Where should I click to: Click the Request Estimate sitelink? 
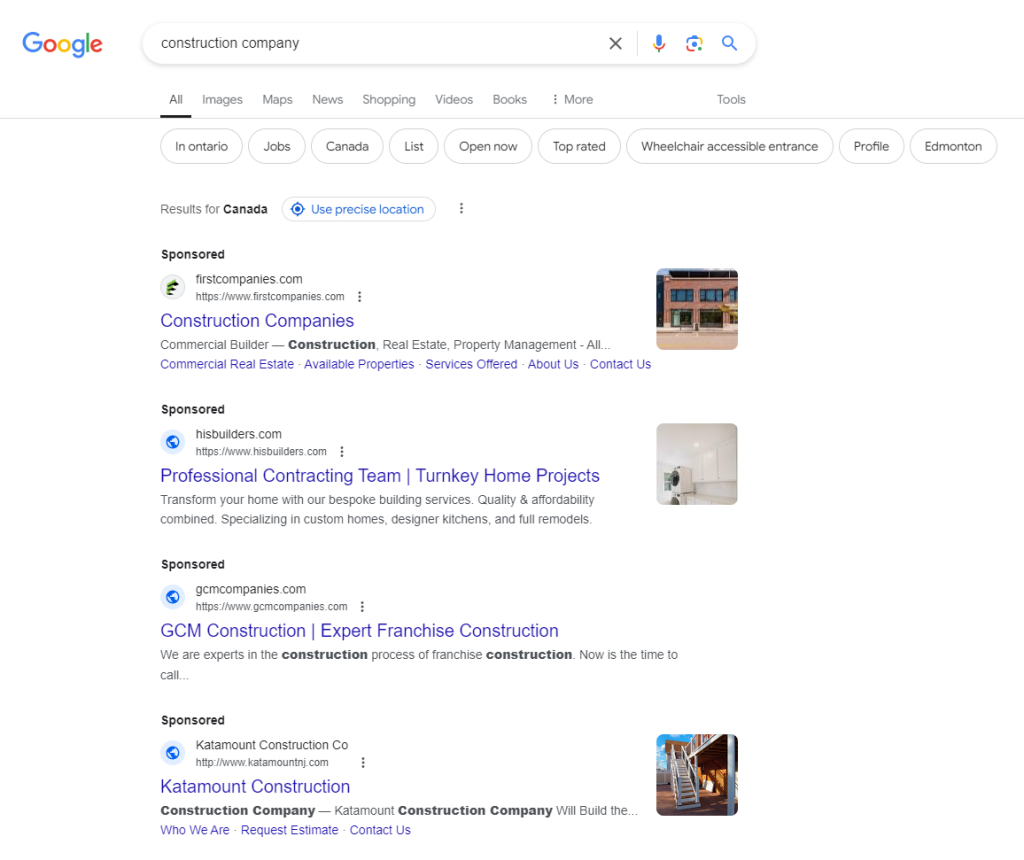[x=289, y=830]
